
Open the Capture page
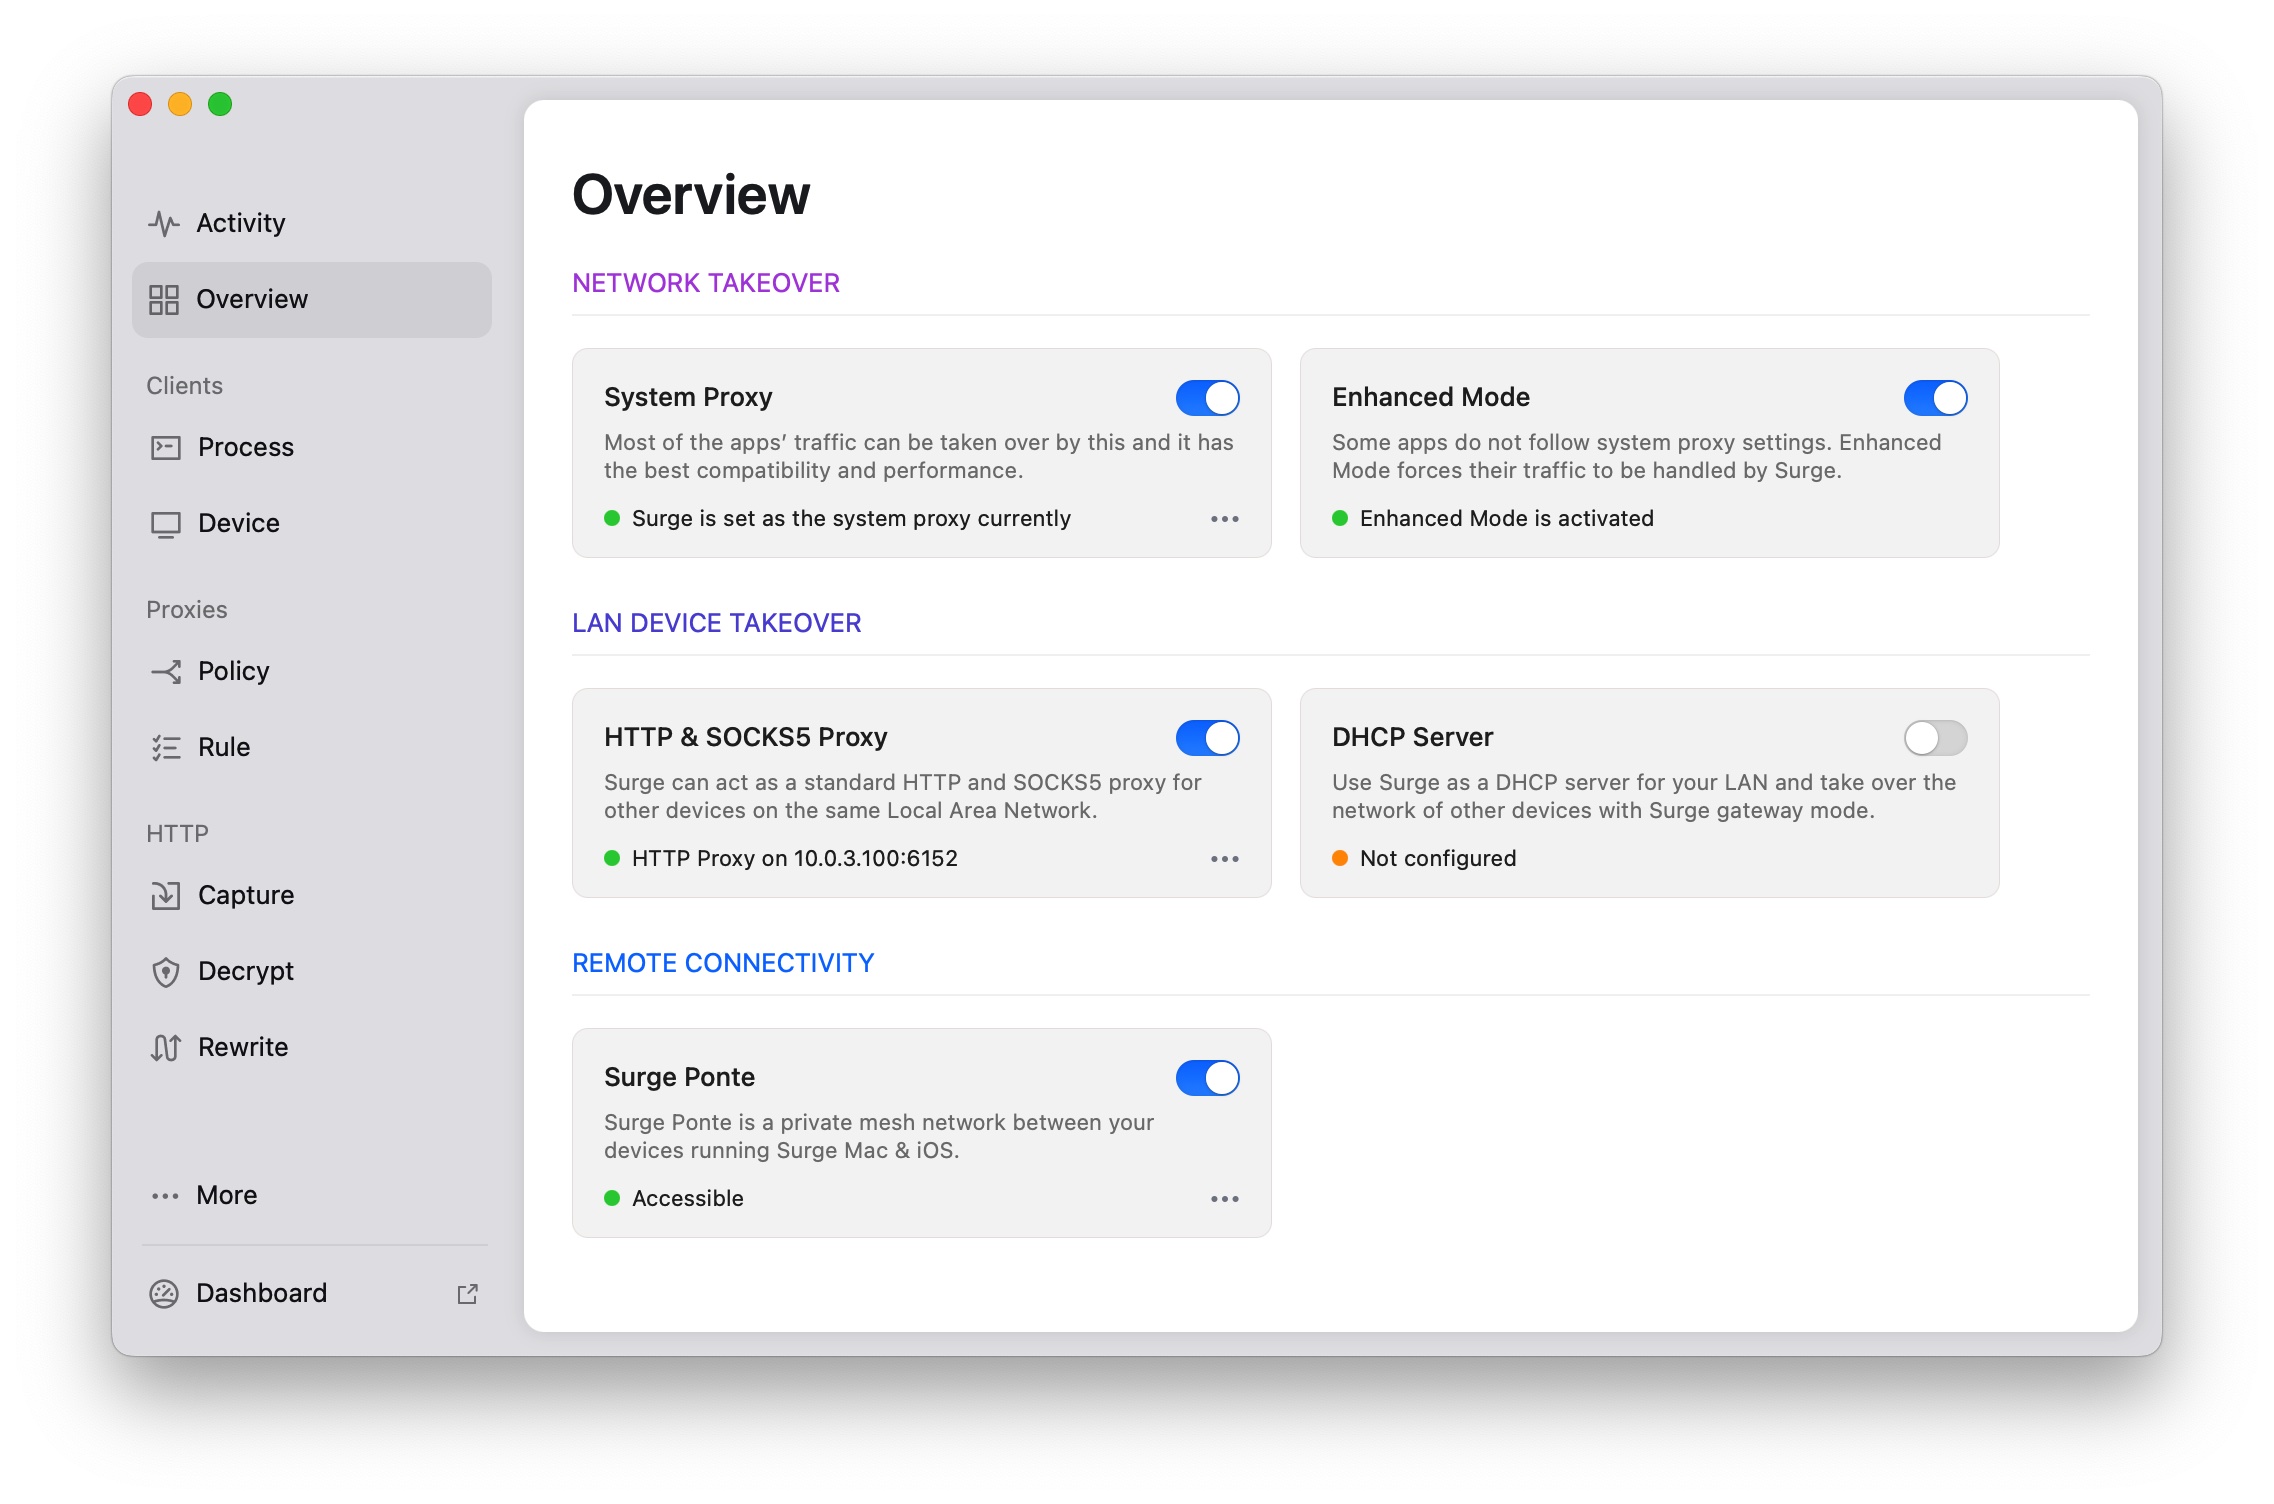[x=246, y=895]
